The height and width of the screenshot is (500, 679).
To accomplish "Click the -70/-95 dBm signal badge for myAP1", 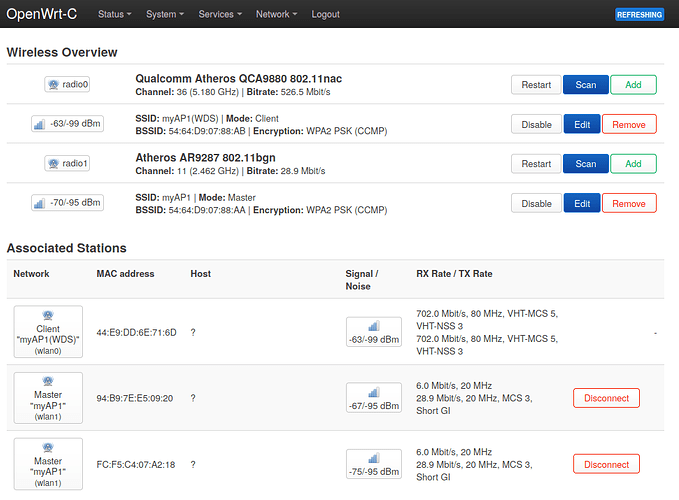I will tap(68, 203).
